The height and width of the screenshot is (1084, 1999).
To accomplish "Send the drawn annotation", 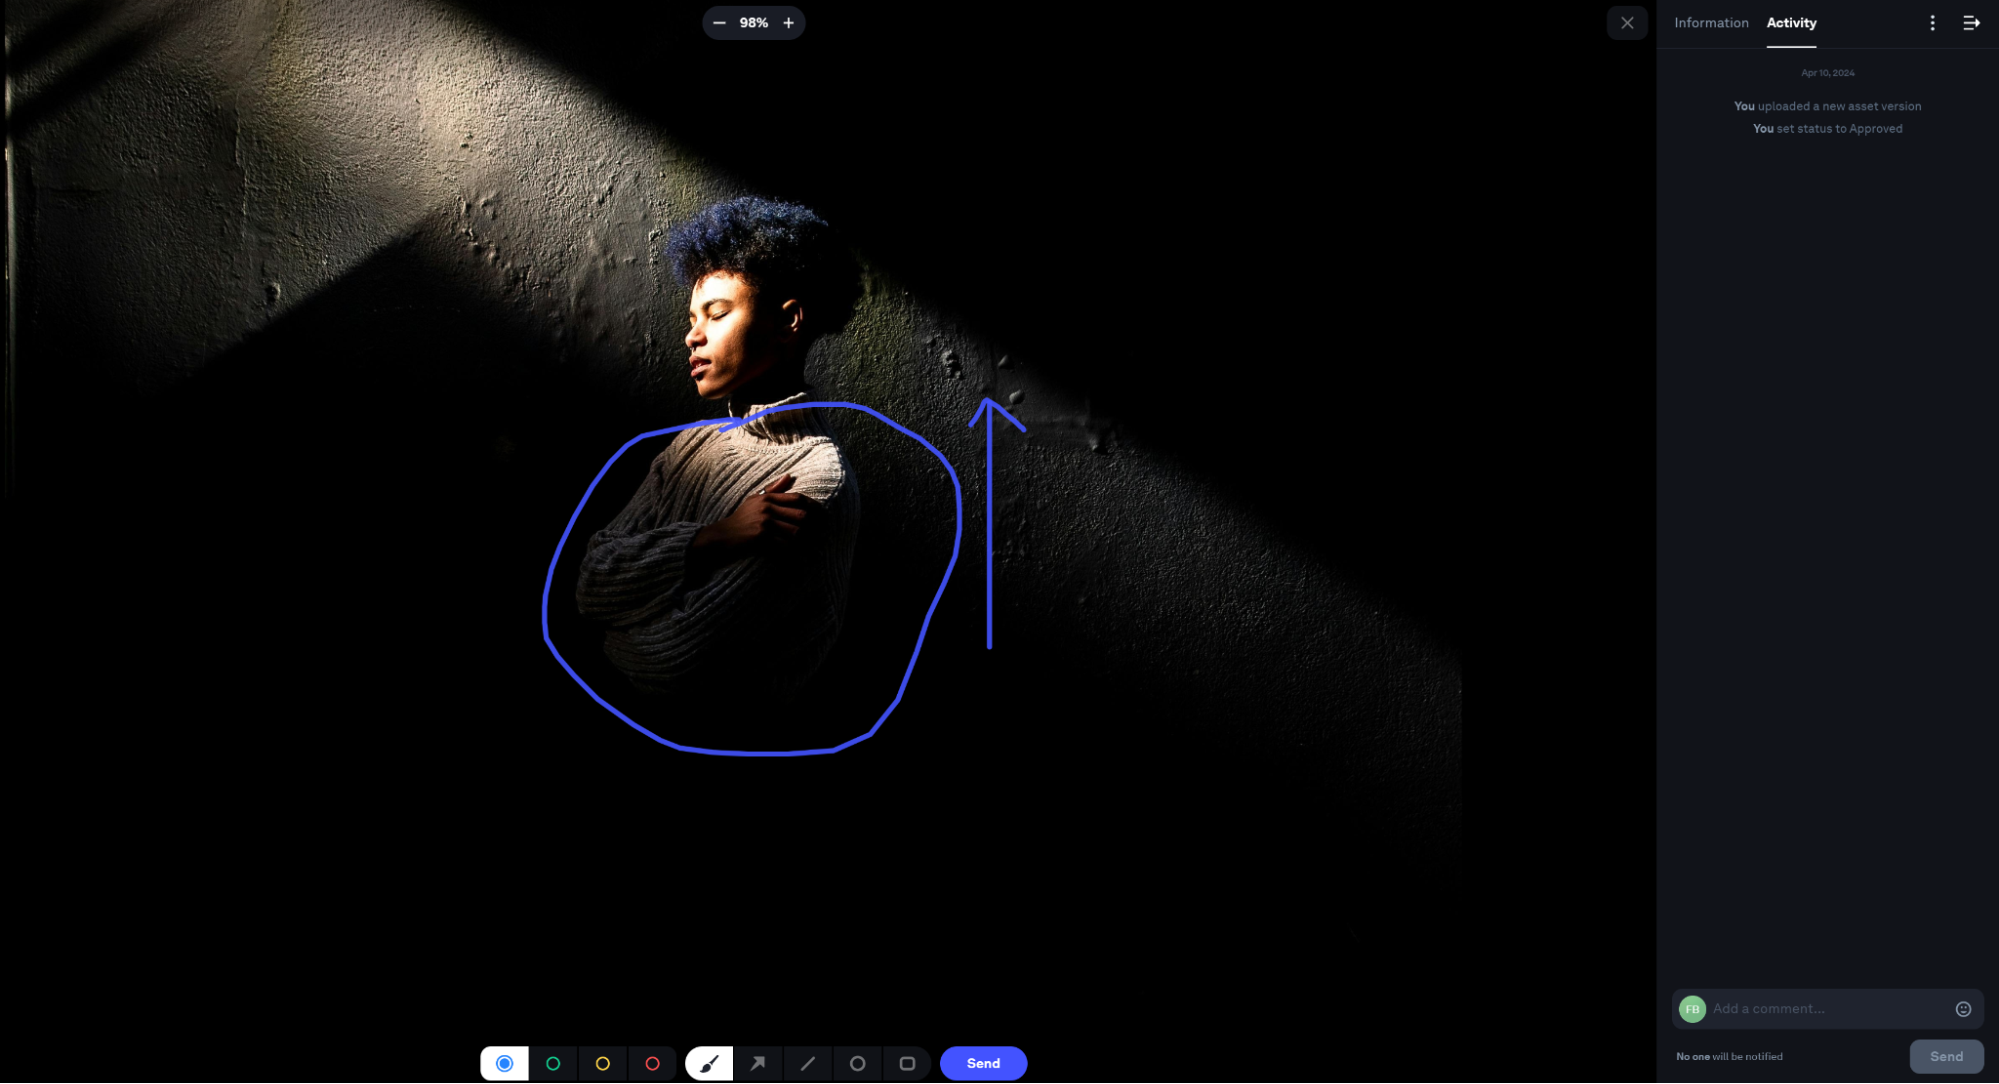I will 983,1063.
